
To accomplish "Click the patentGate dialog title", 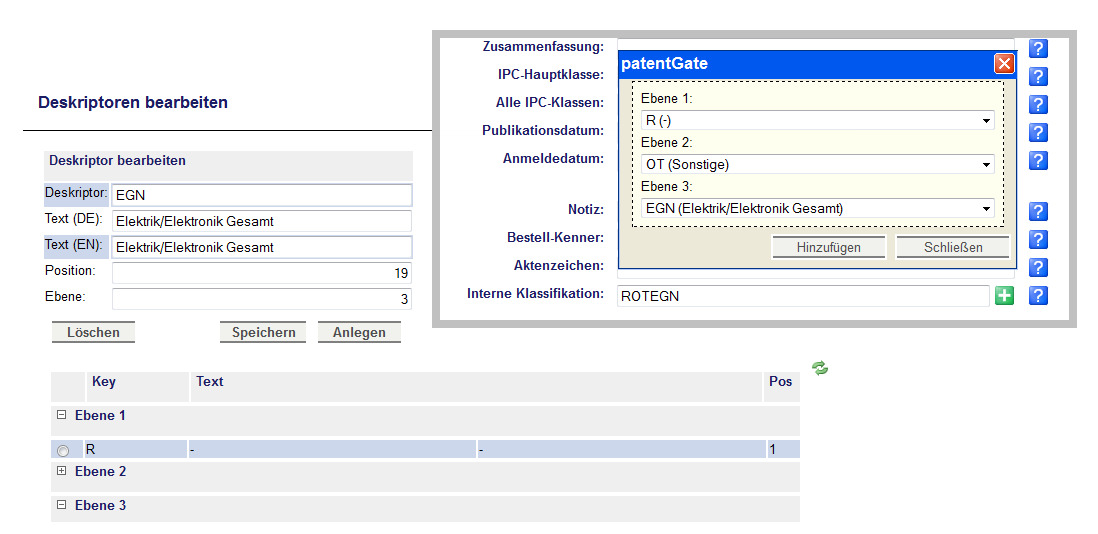I will point(664,64).
